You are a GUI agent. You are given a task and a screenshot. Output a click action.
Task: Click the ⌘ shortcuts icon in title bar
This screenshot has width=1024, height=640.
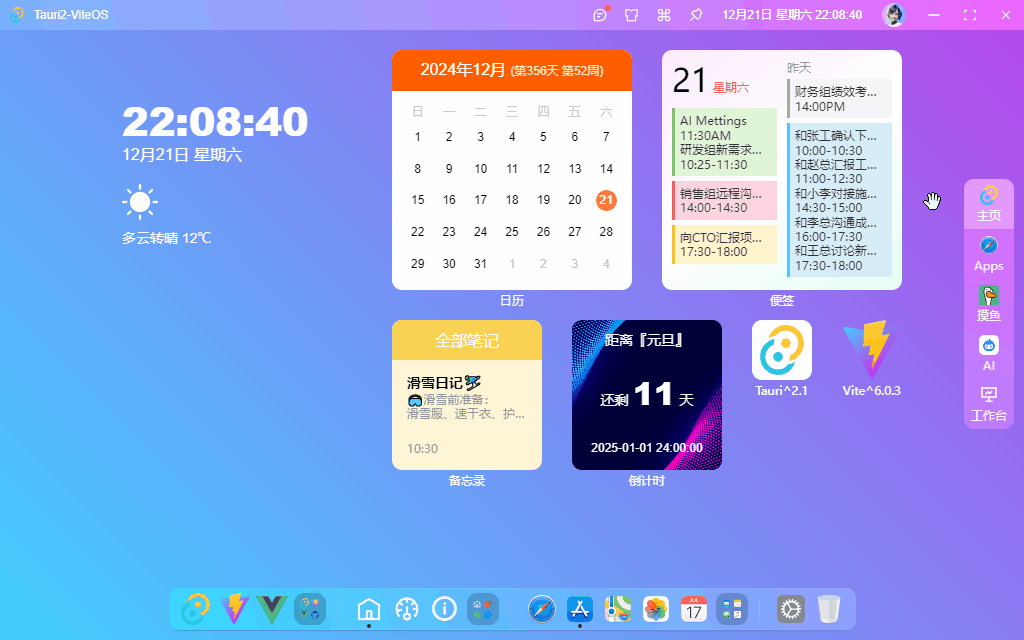click(663, 15)
